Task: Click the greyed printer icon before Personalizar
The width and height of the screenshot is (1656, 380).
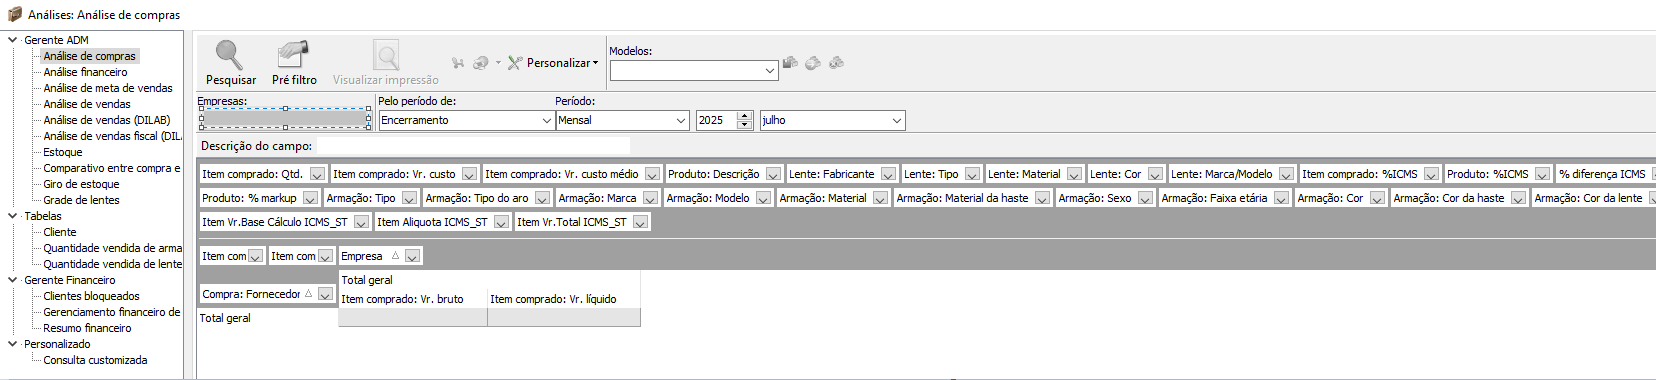Action: point(481,63)
